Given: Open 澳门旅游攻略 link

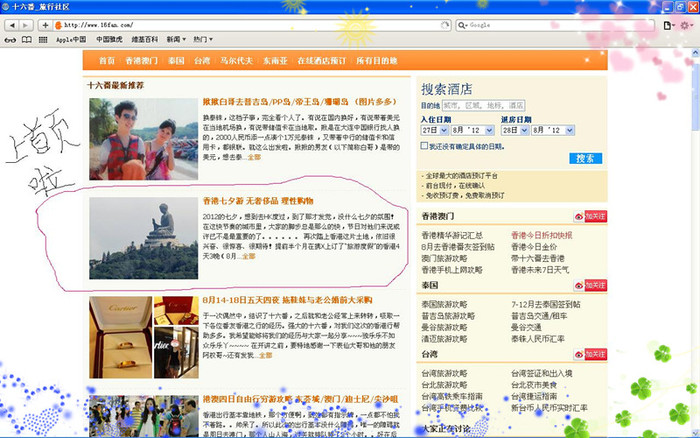Looking at the screenshot, I should point(444,259).
